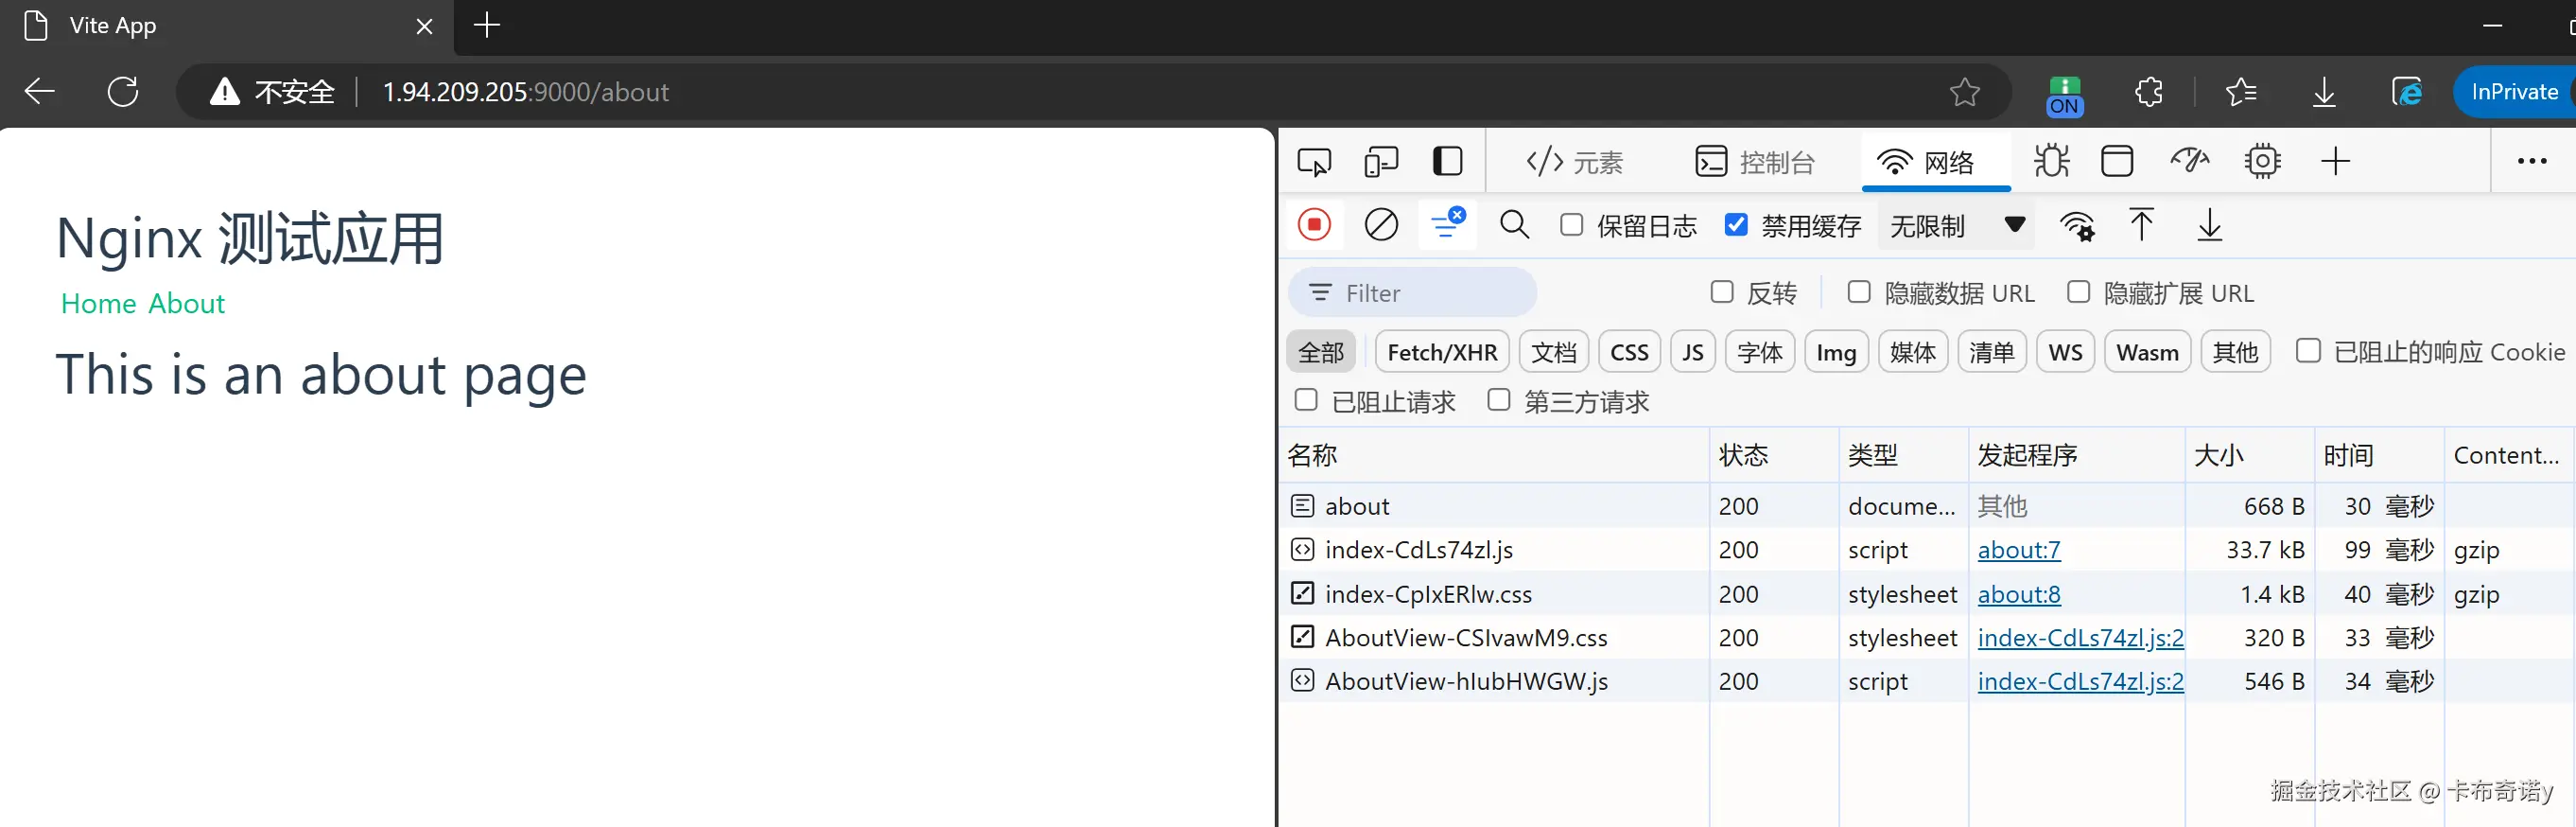
Task: Click the not secure warning icon
Action: point(225,92)
